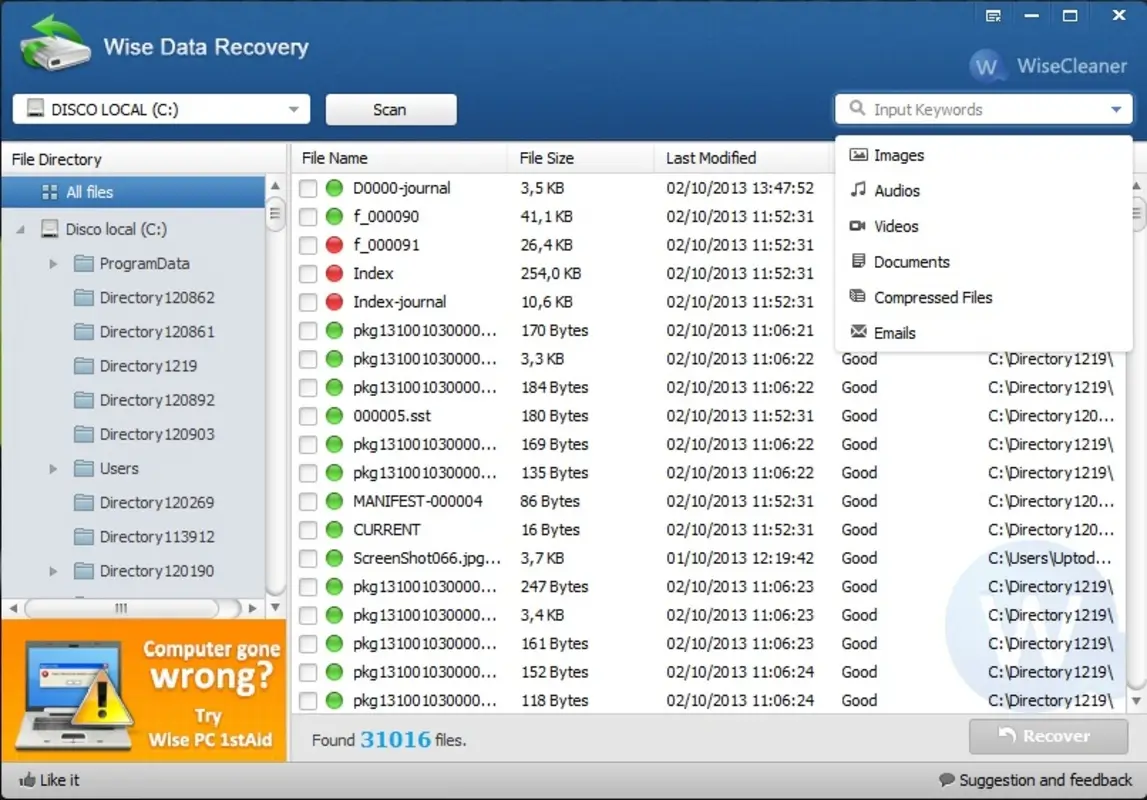
Task: Click the Wise Data Recovery logo icon
Action: pyautogui.click(x=52, y=46)
